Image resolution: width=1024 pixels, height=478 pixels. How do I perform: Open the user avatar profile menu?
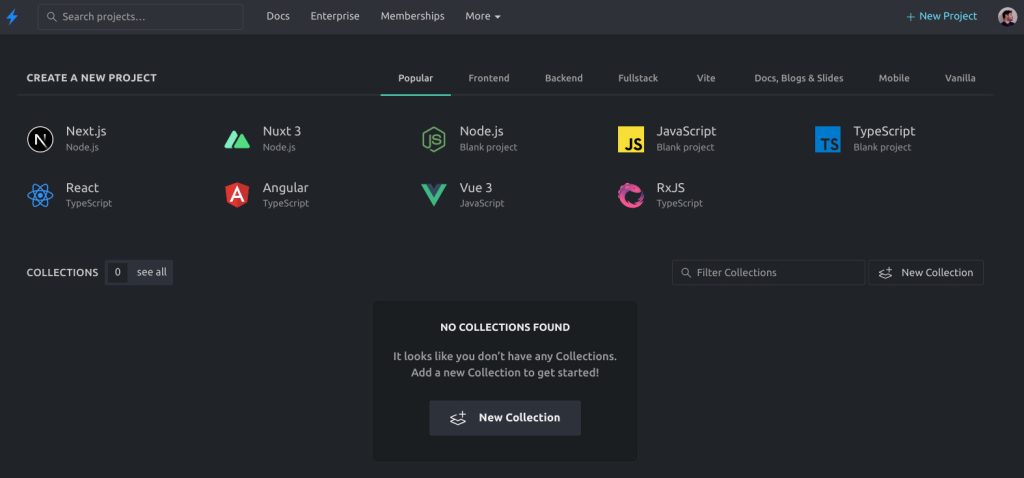[x=1007, y=17]
